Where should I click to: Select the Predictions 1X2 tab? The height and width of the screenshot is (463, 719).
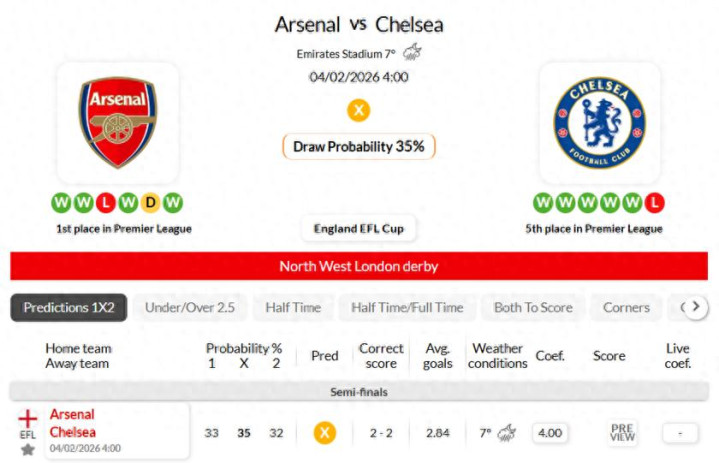coord(69,308)
